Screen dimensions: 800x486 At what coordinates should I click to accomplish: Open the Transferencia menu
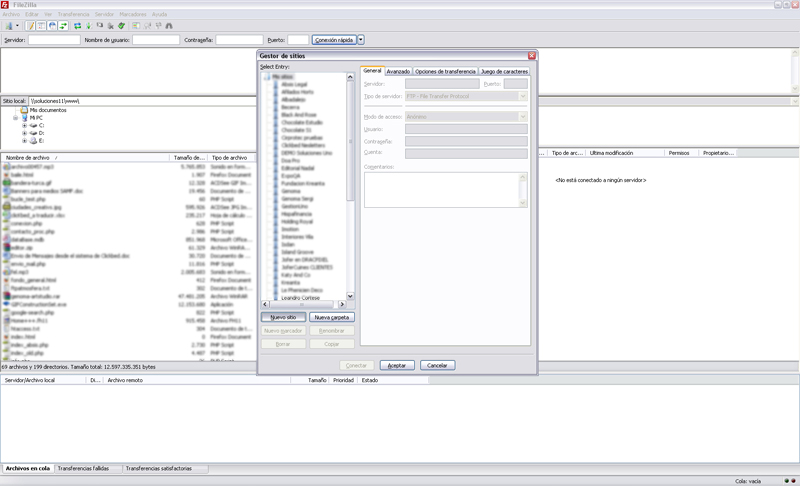click(73, 14)
